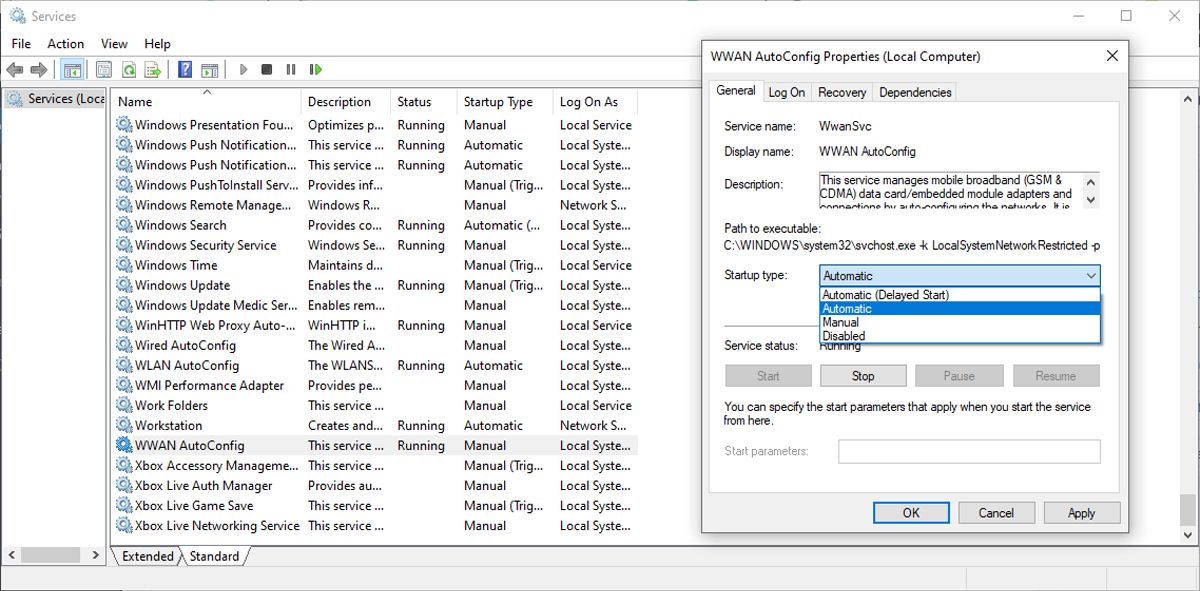
Task: Click gear icon of Xbox Live Game Save
Action: 124,505
